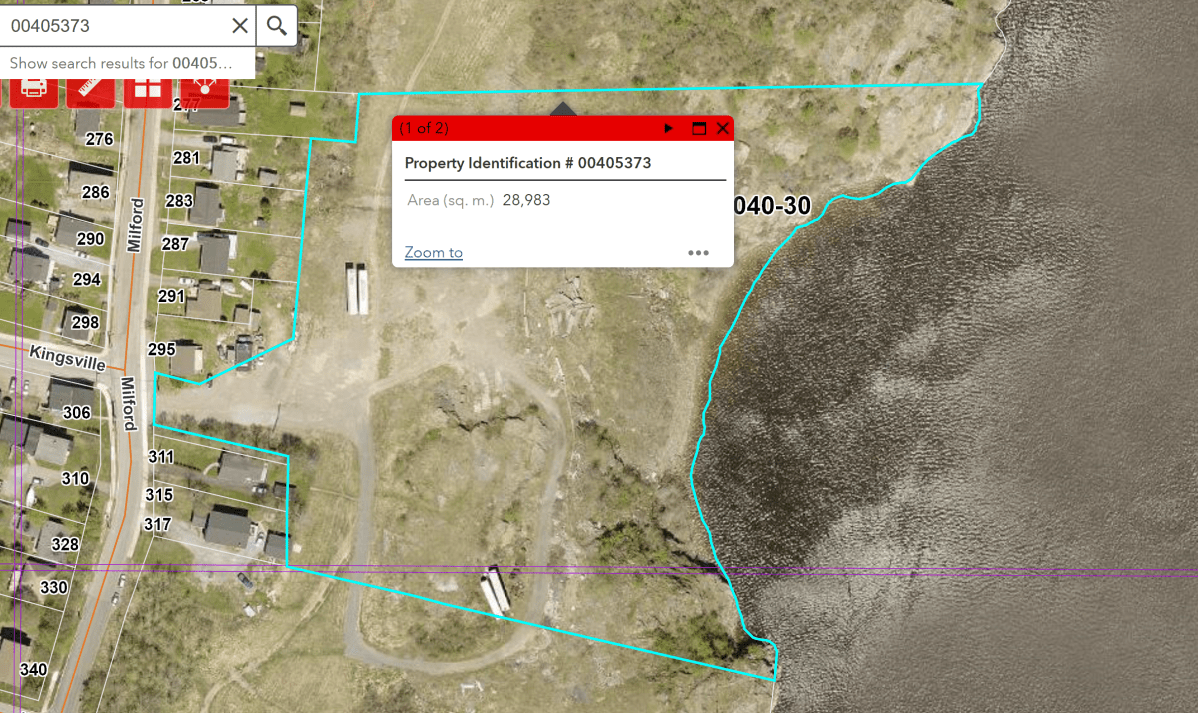The width and height of the screenshot is (1198, 713).
Task: Go to next feature in popup
Action: click(x=669, y=128)
